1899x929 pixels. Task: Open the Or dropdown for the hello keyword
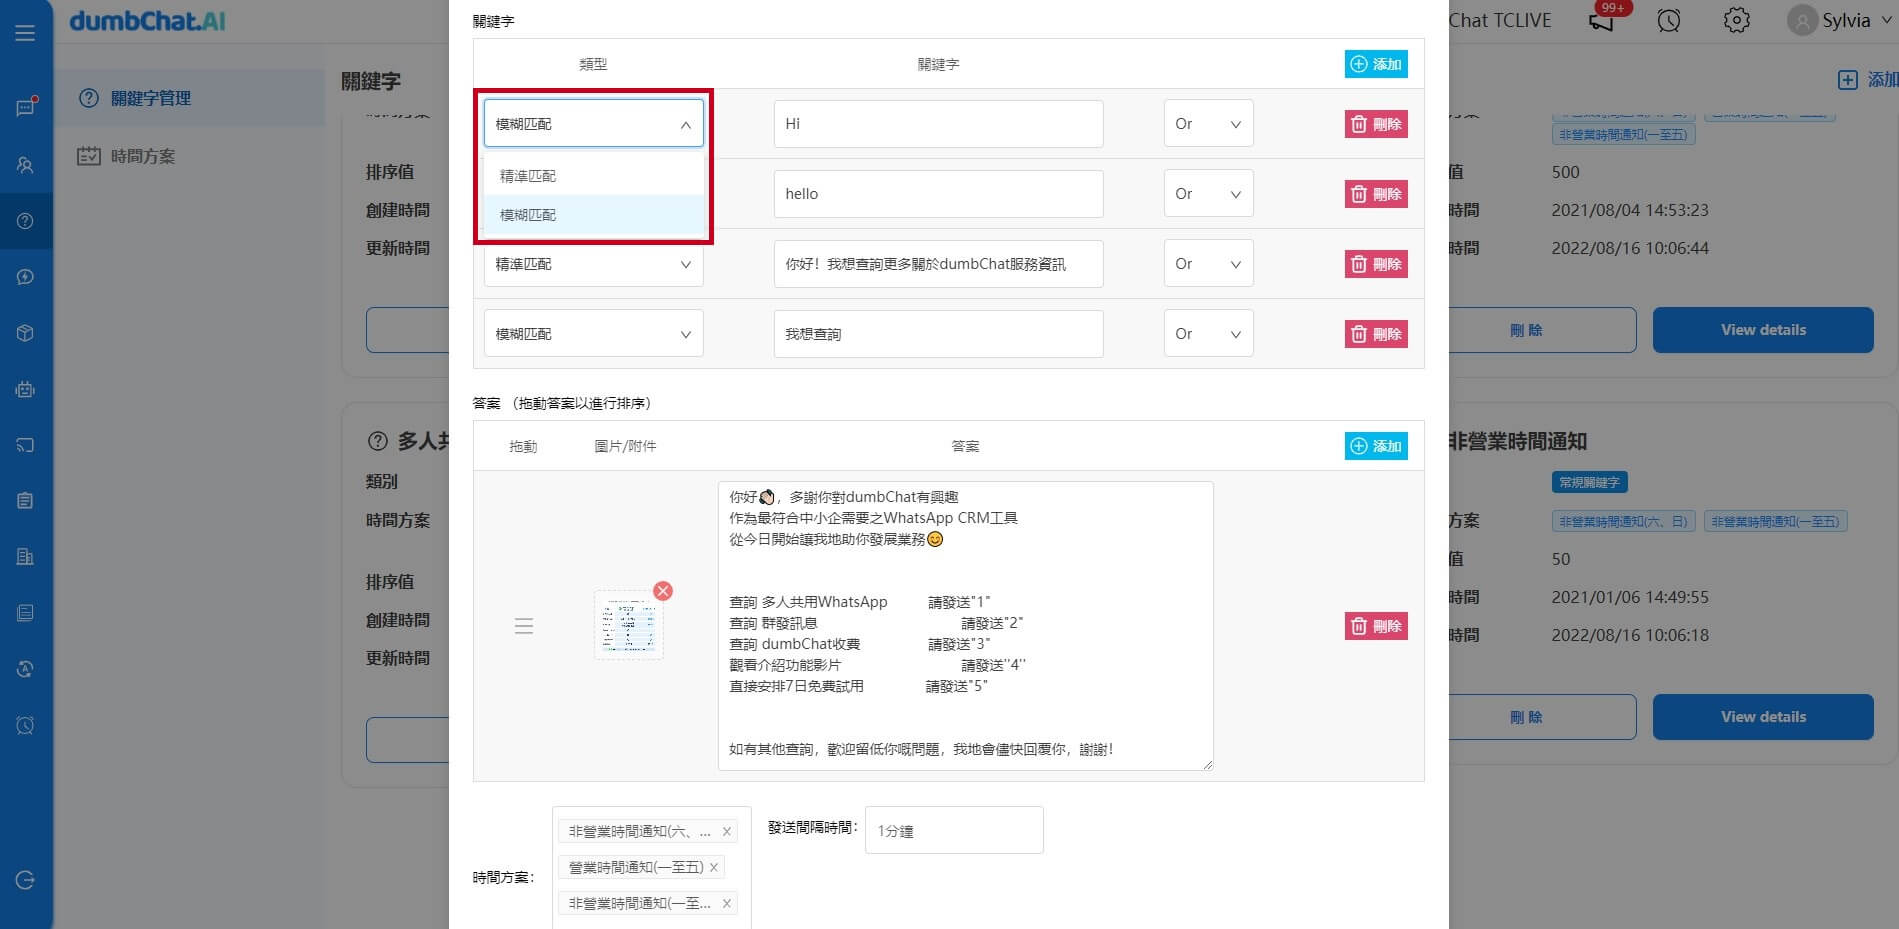pos(1208,194)
